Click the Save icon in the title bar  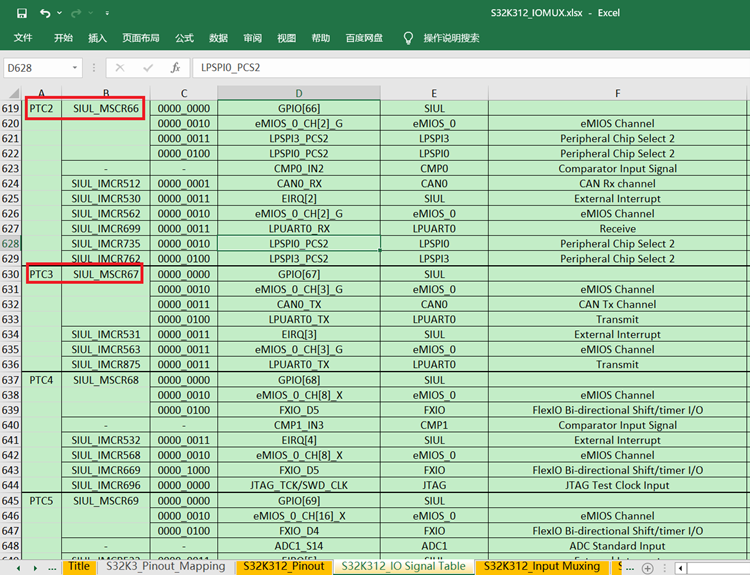[x=22, y=13]
